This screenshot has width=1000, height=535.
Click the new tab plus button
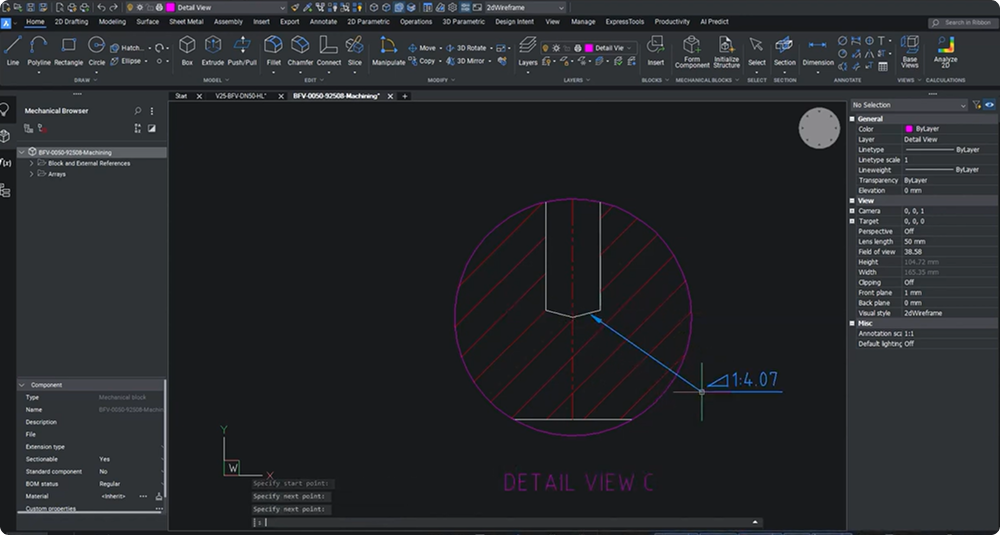tap(405, 96)
